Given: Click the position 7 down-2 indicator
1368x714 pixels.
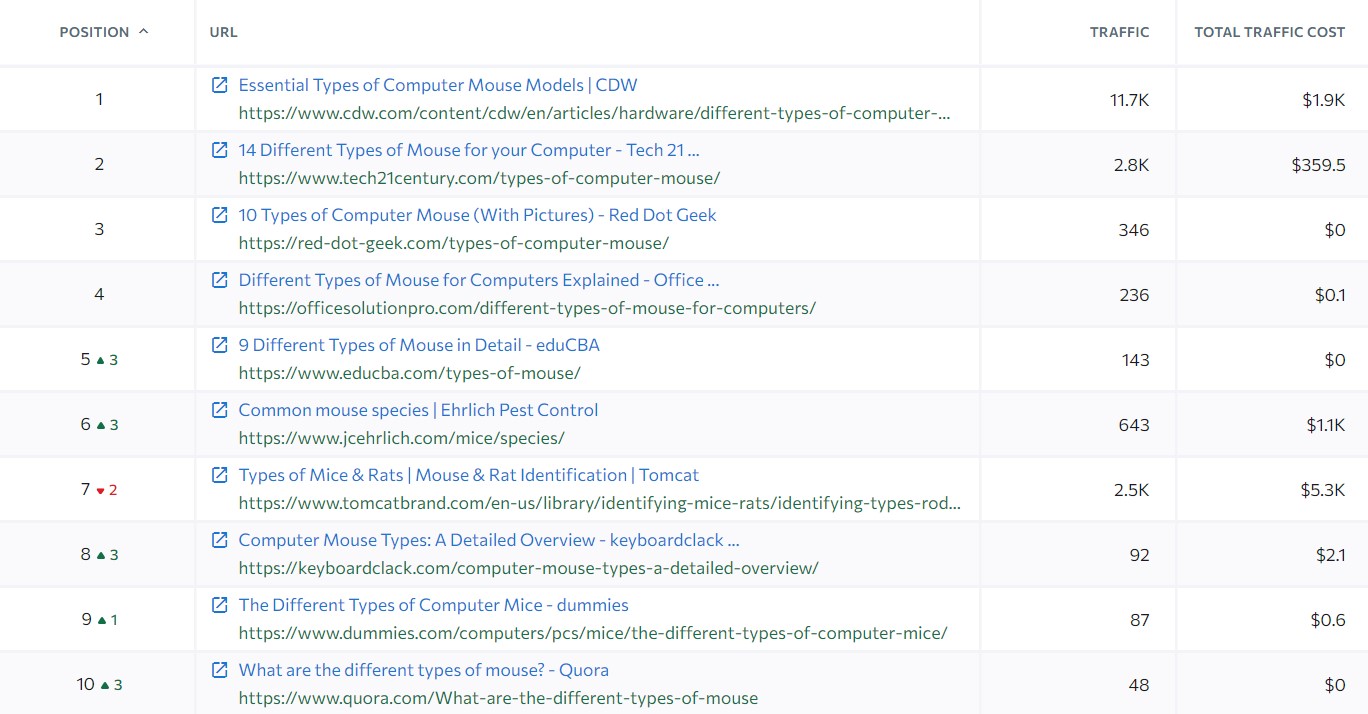Looking at the screenshot, I should 107,490.
